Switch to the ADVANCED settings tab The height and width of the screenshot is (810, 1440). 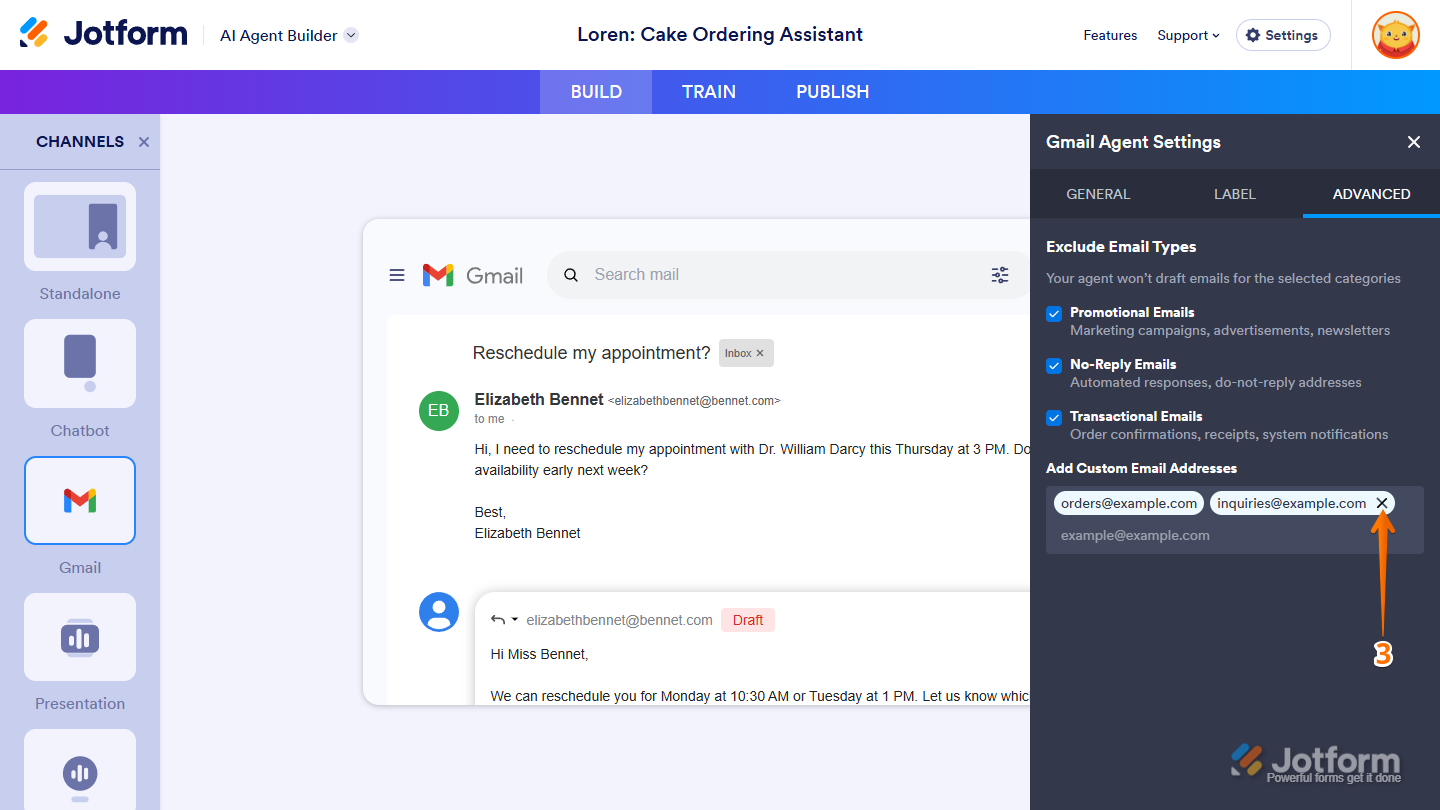point(1372,194)
